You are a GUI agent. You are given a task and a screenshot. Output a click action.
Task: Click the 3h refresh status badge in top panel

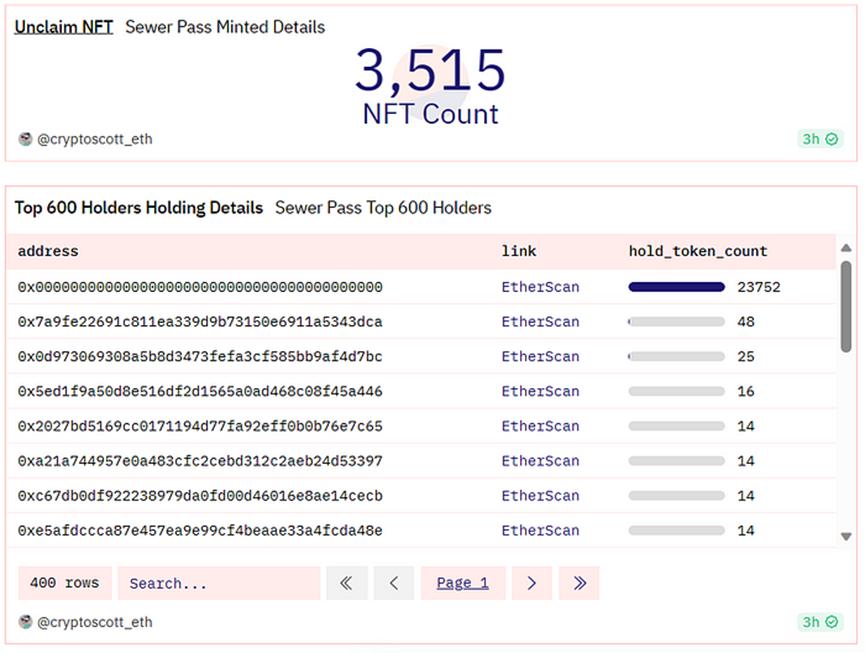(x=820, y=139)
